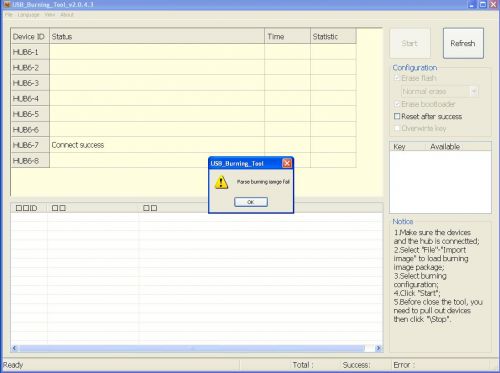500x373 pixels.
Task: Select the HUB6-2 device row
Action: point(183,68)
